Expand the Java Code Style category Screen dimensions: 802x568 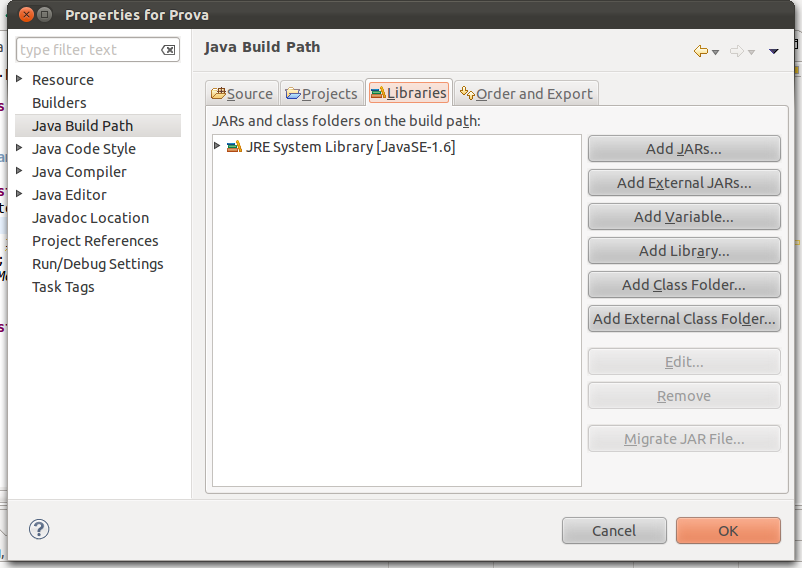pyautogui.click(x=21, y=149)
